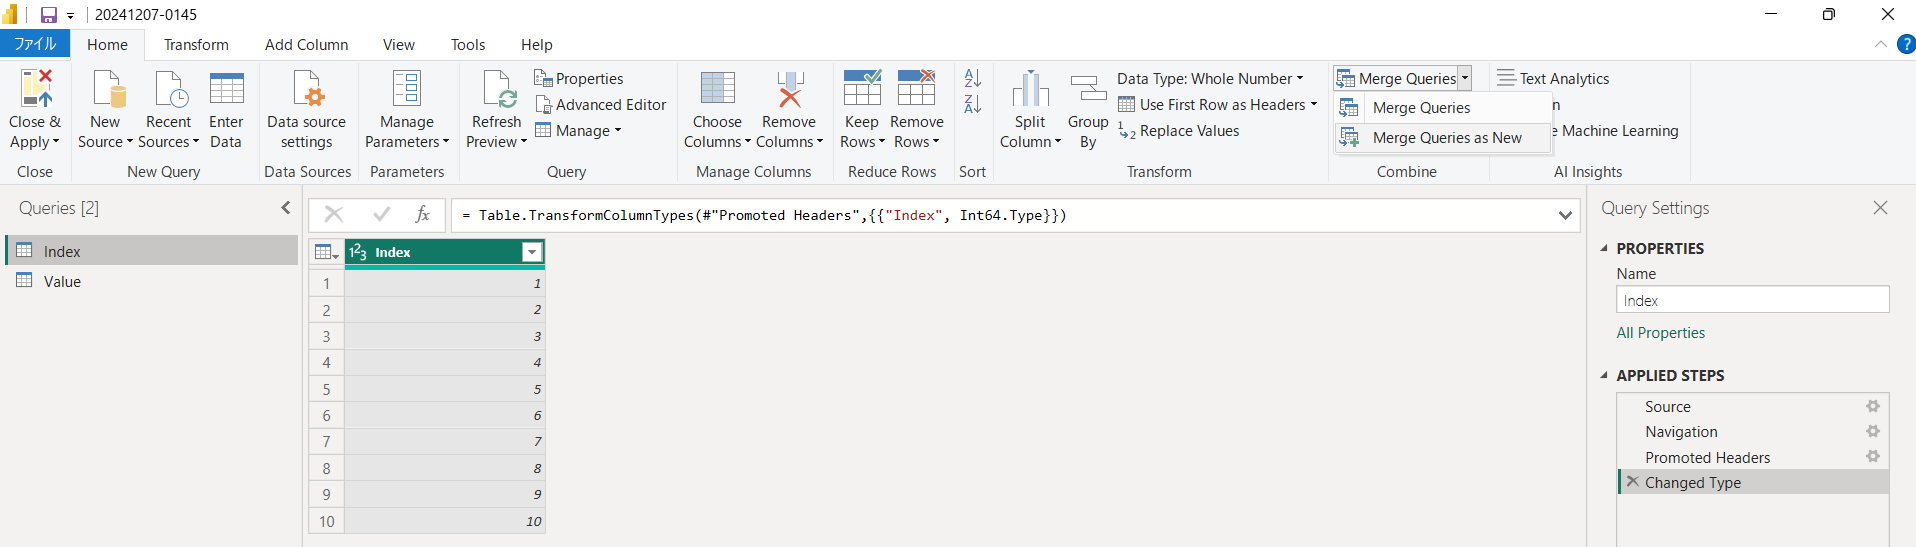Image resolution: width=1916 pixels, height=547 pixels.
Task: Switch to the Tools tab
Action: [467, 44]
